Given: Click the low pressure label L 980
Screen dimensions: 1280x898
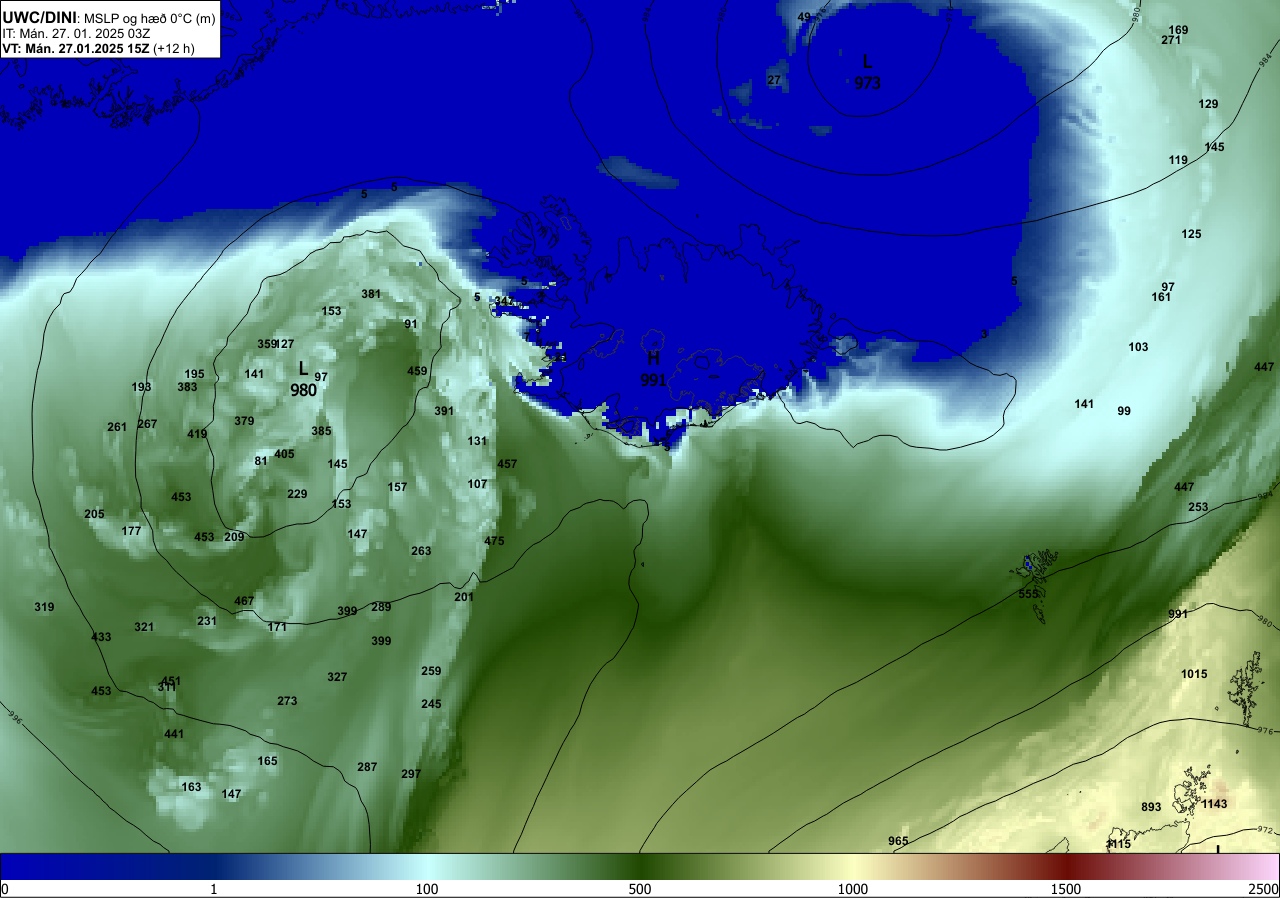Looking at the screenshot, I should pyautogui.click(x=303, y=379).
